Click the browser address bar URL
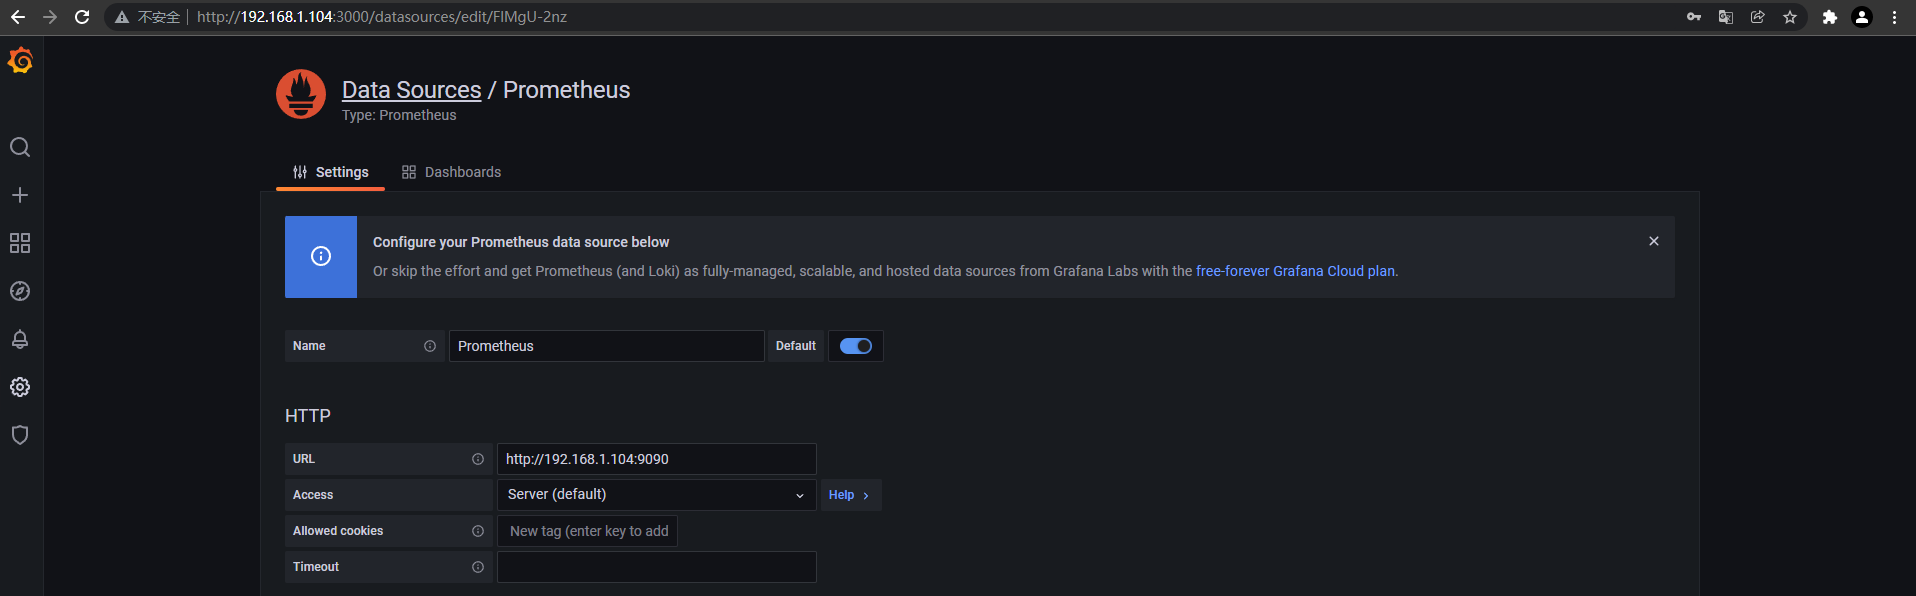The height and width of the screenshot is (596, 1916). coord(382,17)
